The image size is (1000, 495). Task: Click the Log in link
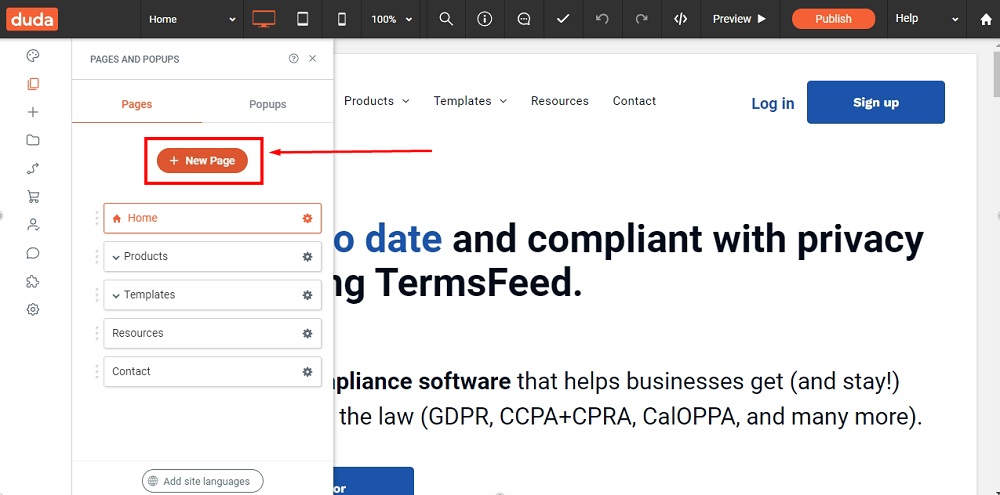(773, 103)
